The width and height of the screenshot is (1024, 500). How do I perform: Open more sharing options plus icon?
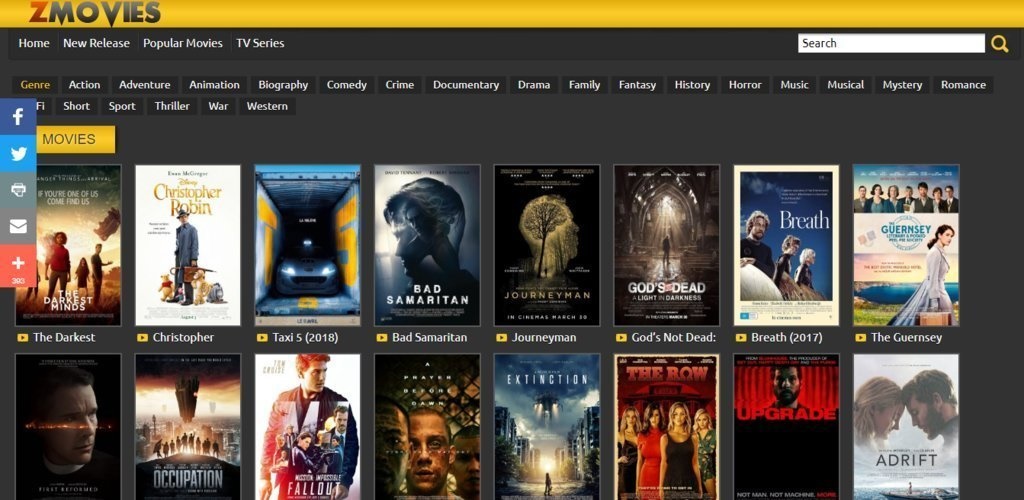pyautogui.click(x=18, y=264)
